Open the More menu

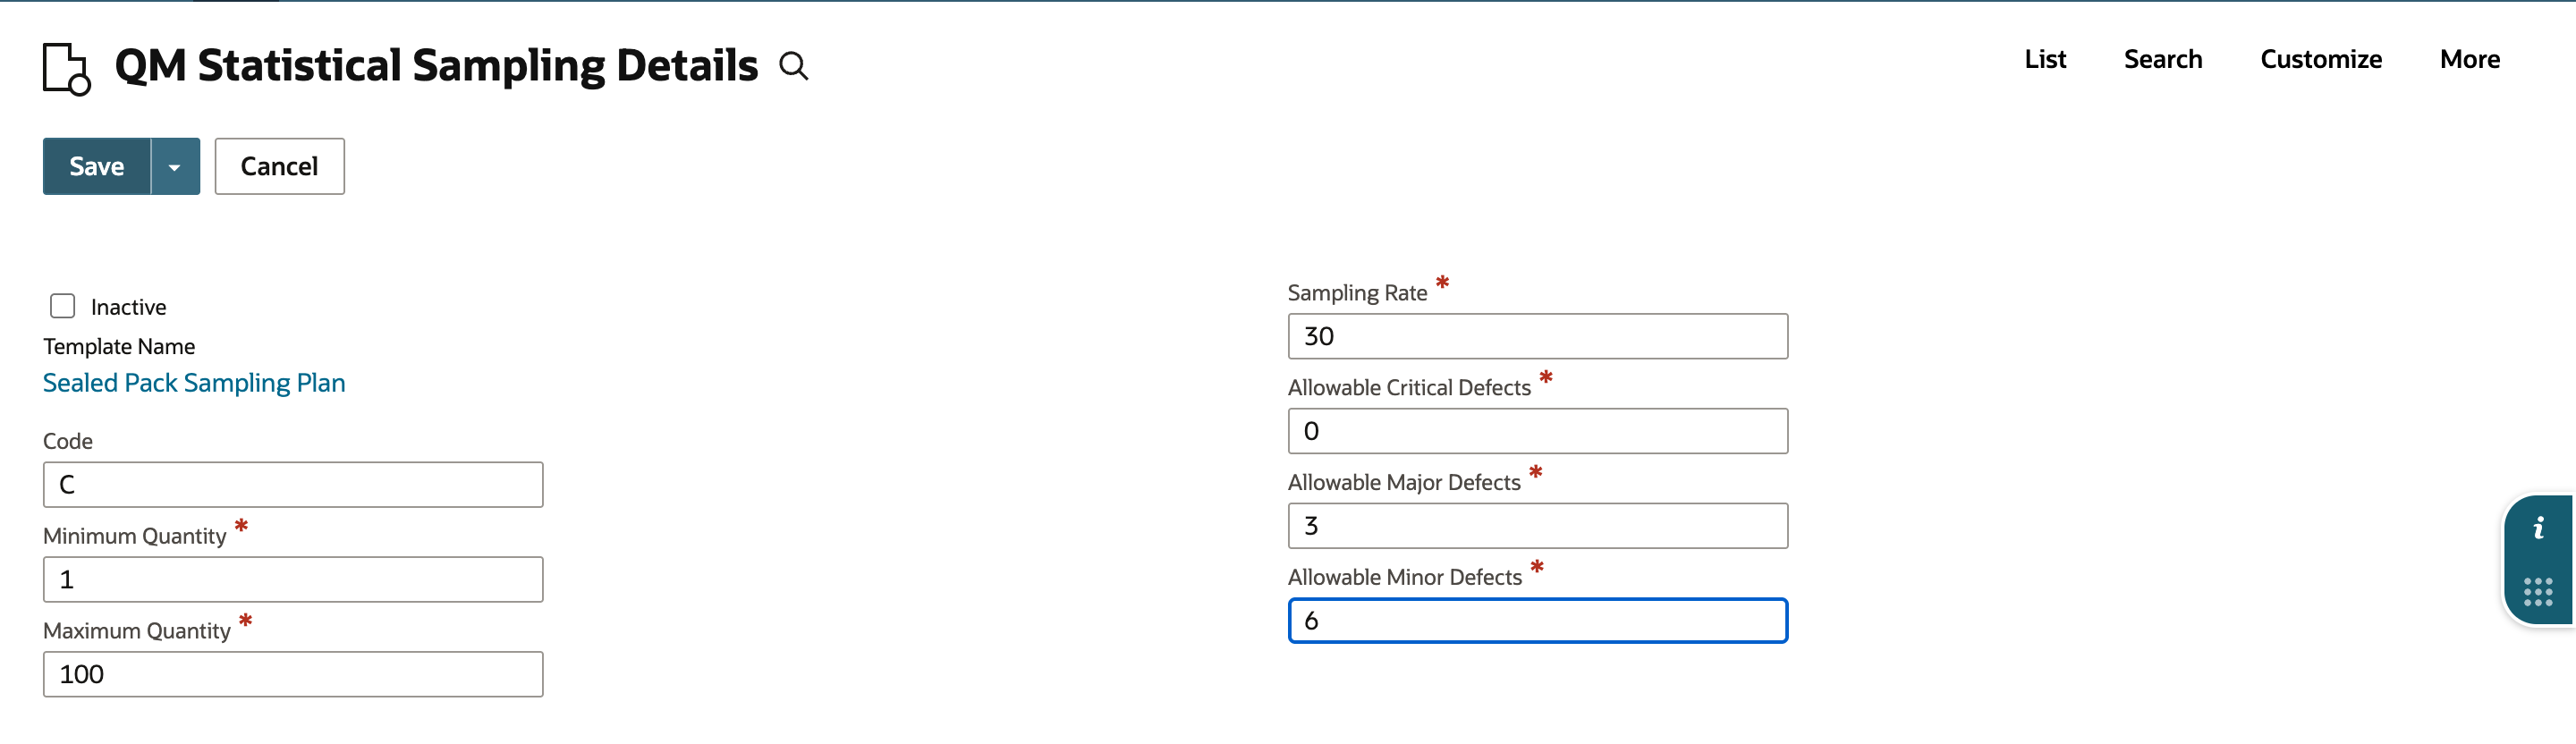pos(2470,59)
